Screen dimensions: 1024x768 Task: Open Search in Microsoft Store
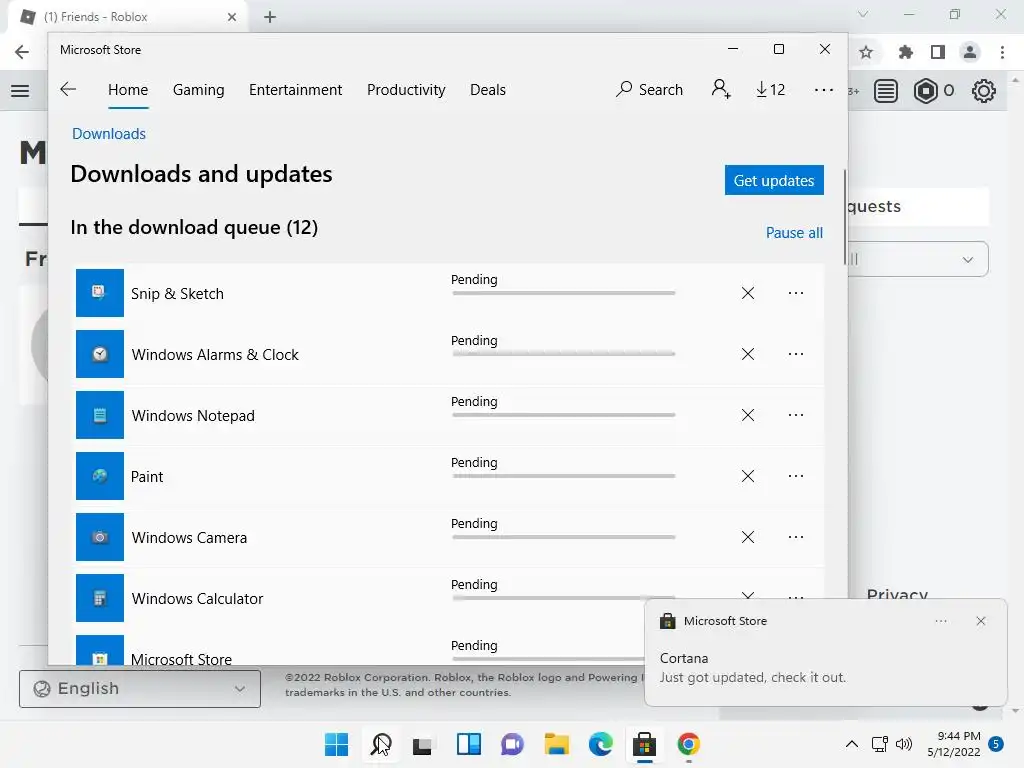[x=649, y=89]
